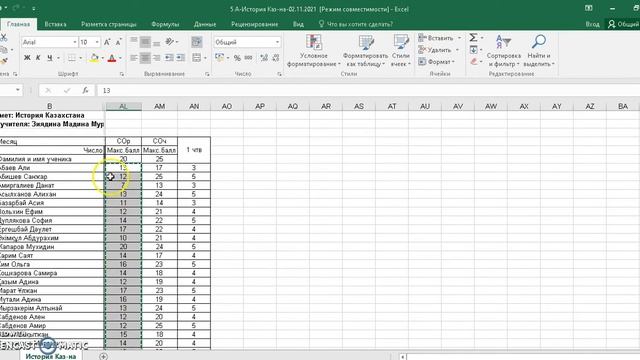Open Стили ячеек gallery
The height and width of the screenshot is (360, 640).
[401, 51]
